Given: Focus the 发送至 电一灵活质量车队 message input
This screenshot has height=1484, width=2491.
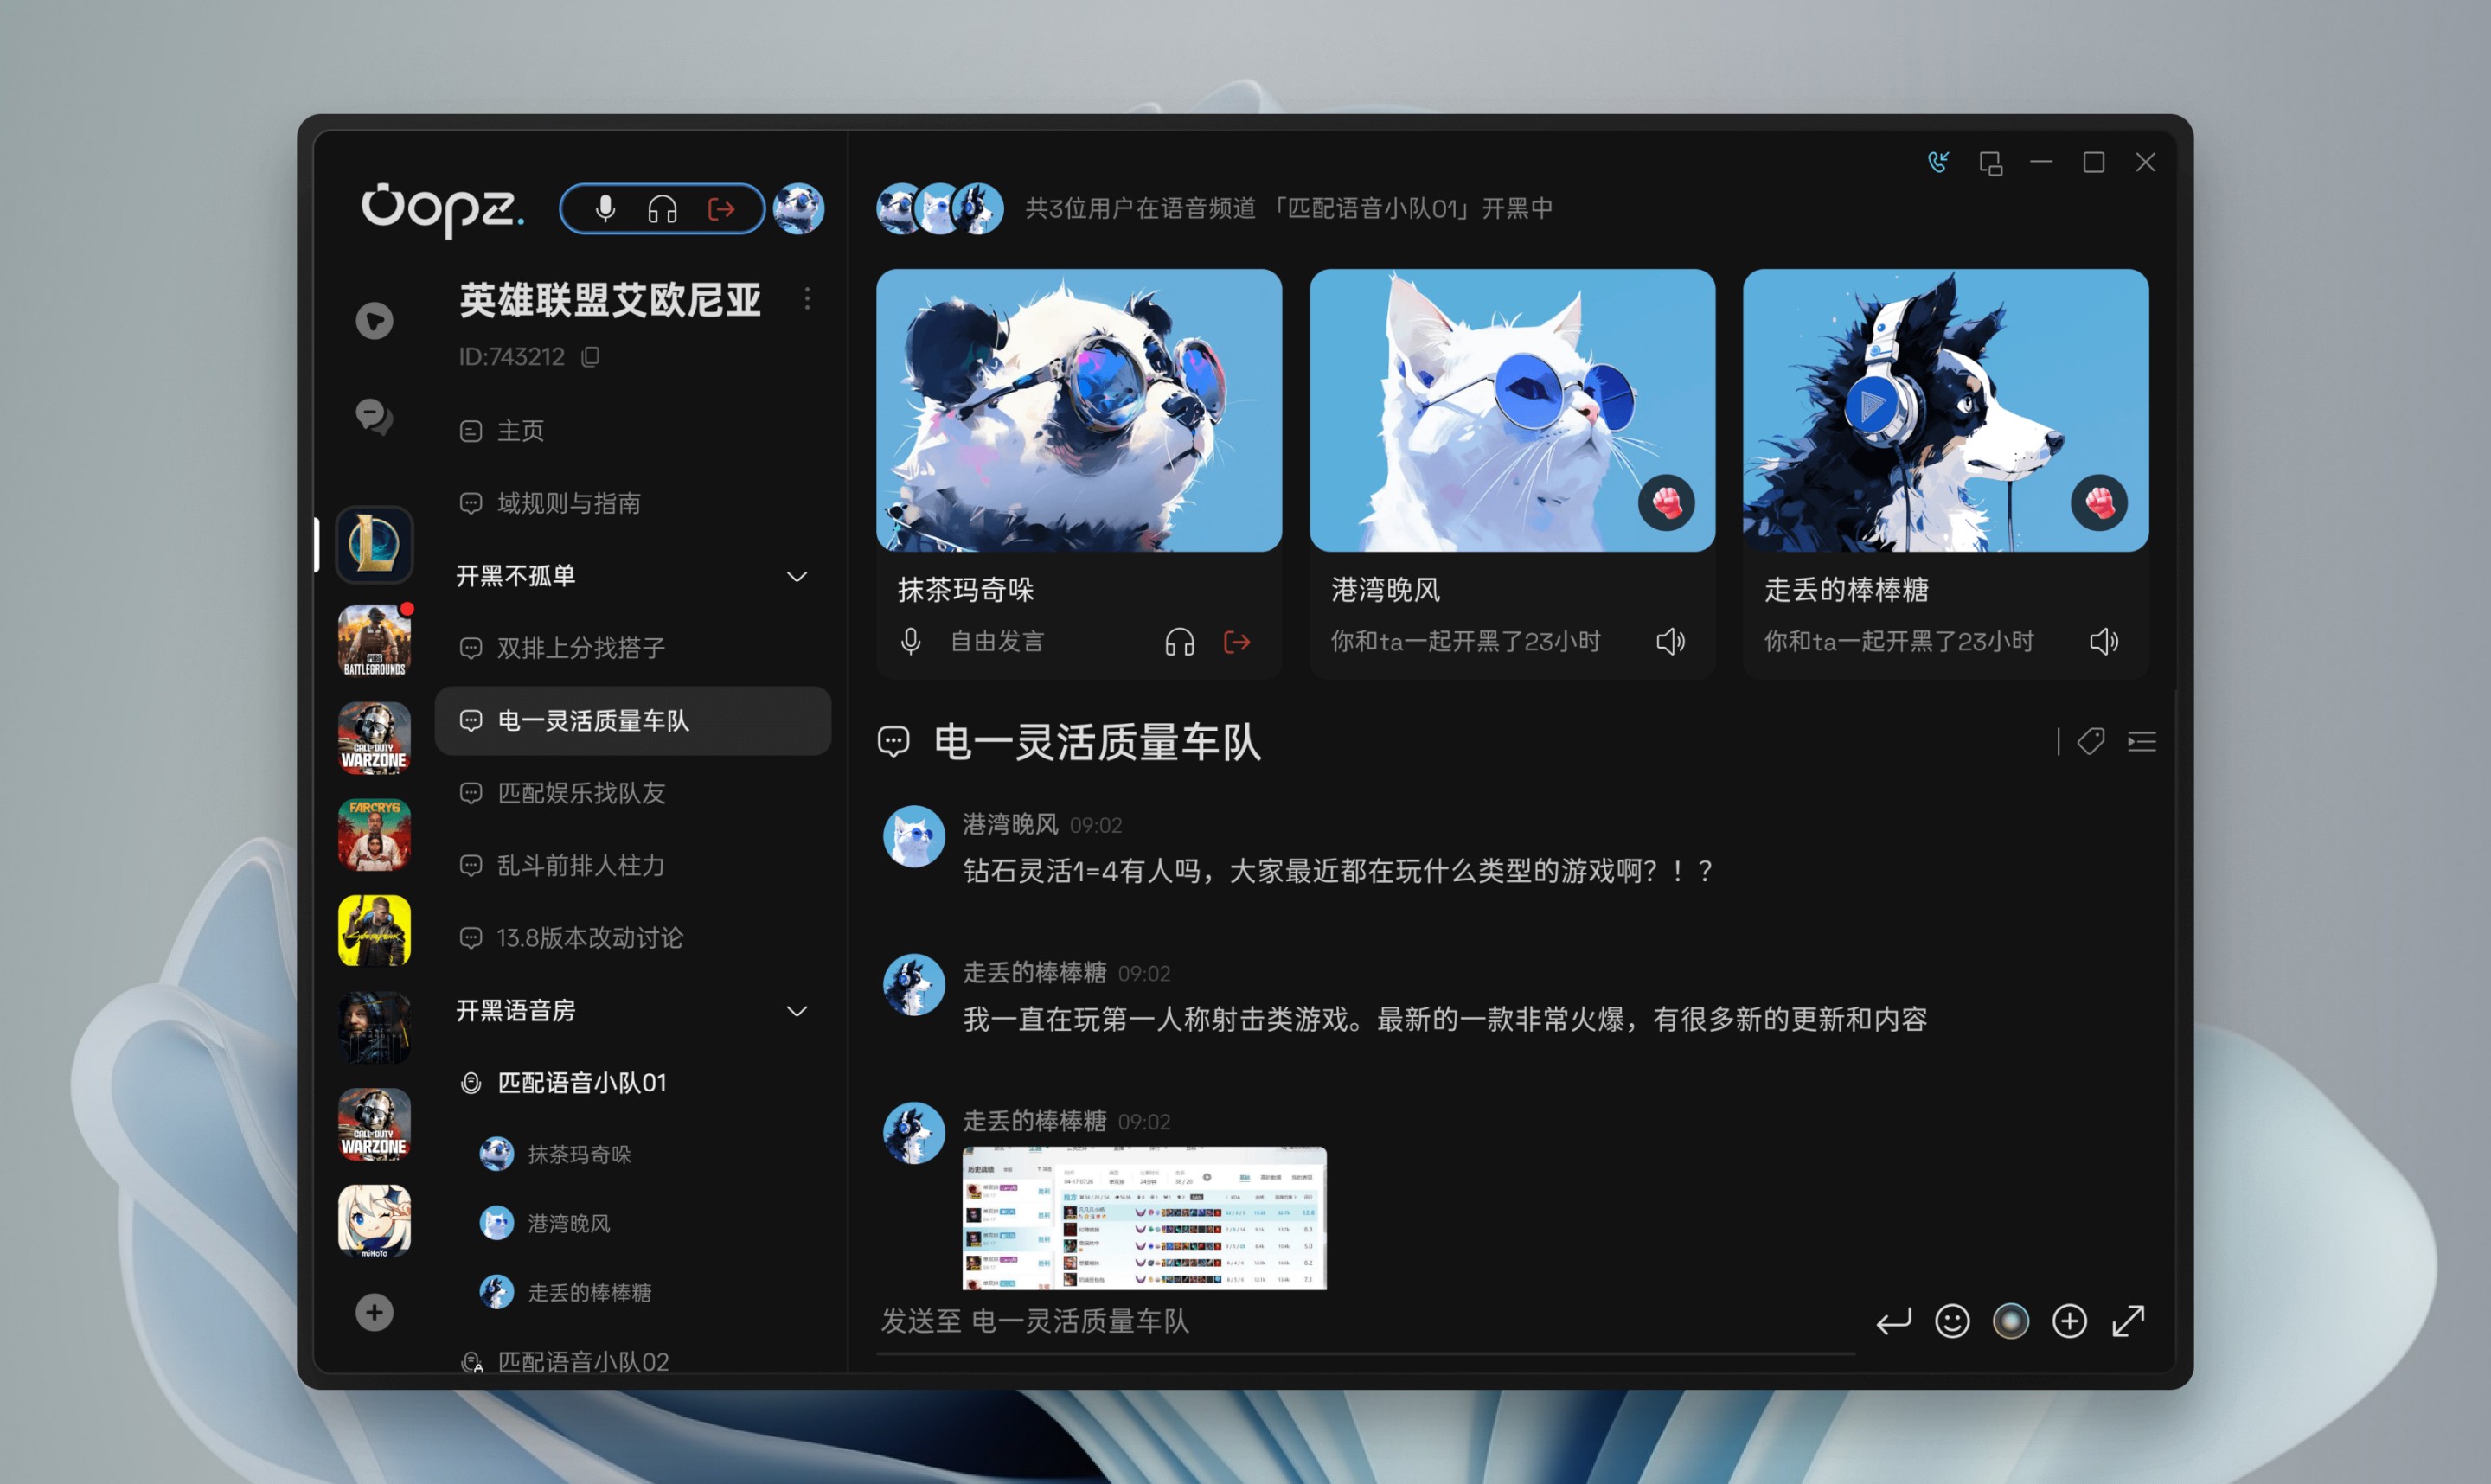Looking at the screenshot, I should [1365, 1321].
